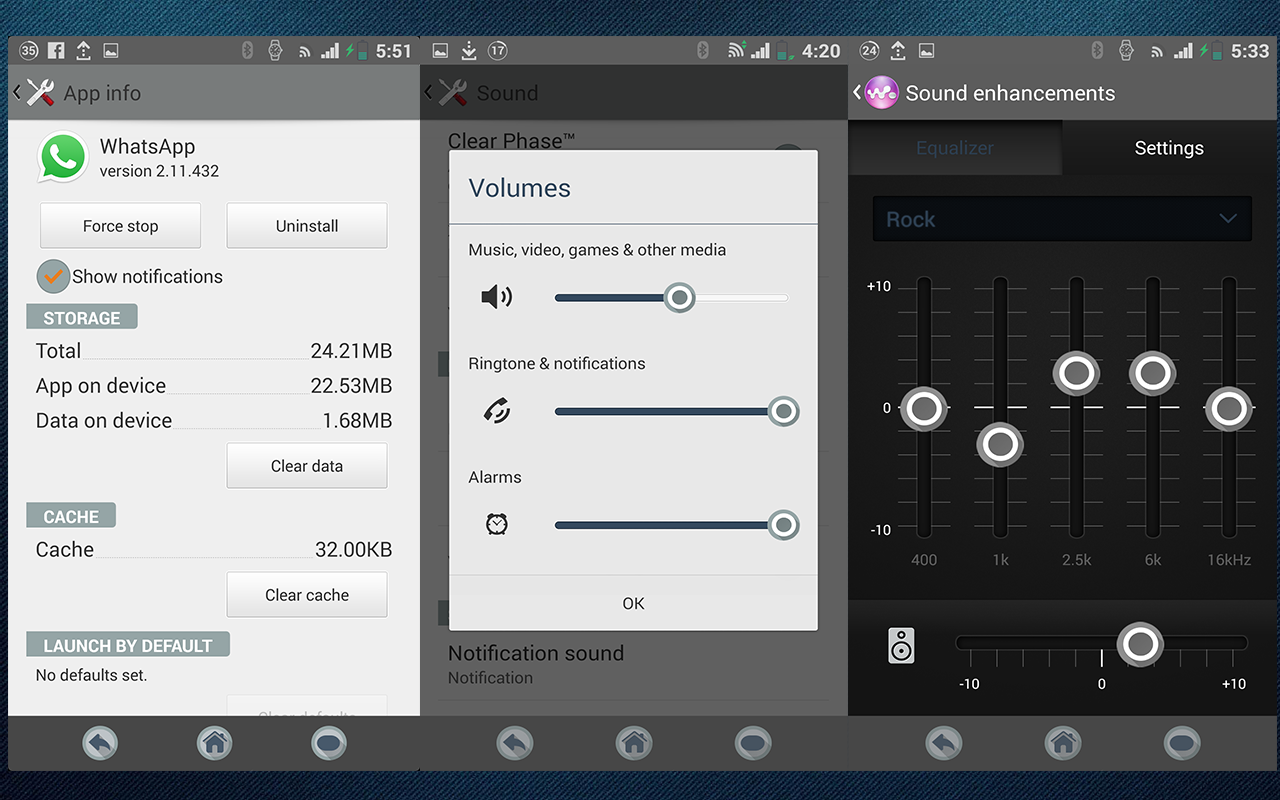Tap the media volume slider handle
This screenshot has height=800, width=1280.
tap(680, 297)
